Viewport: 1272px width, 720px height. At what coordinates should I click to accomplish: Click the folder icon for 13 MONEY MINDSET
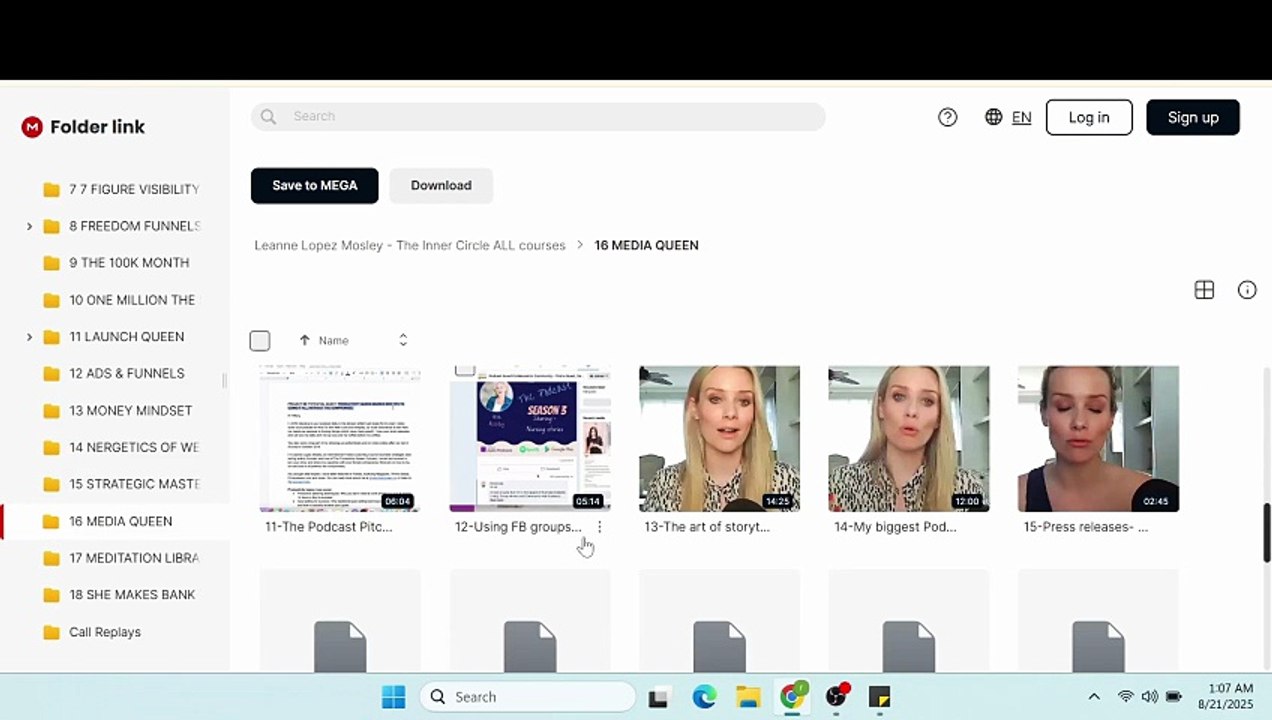(52, 410)
